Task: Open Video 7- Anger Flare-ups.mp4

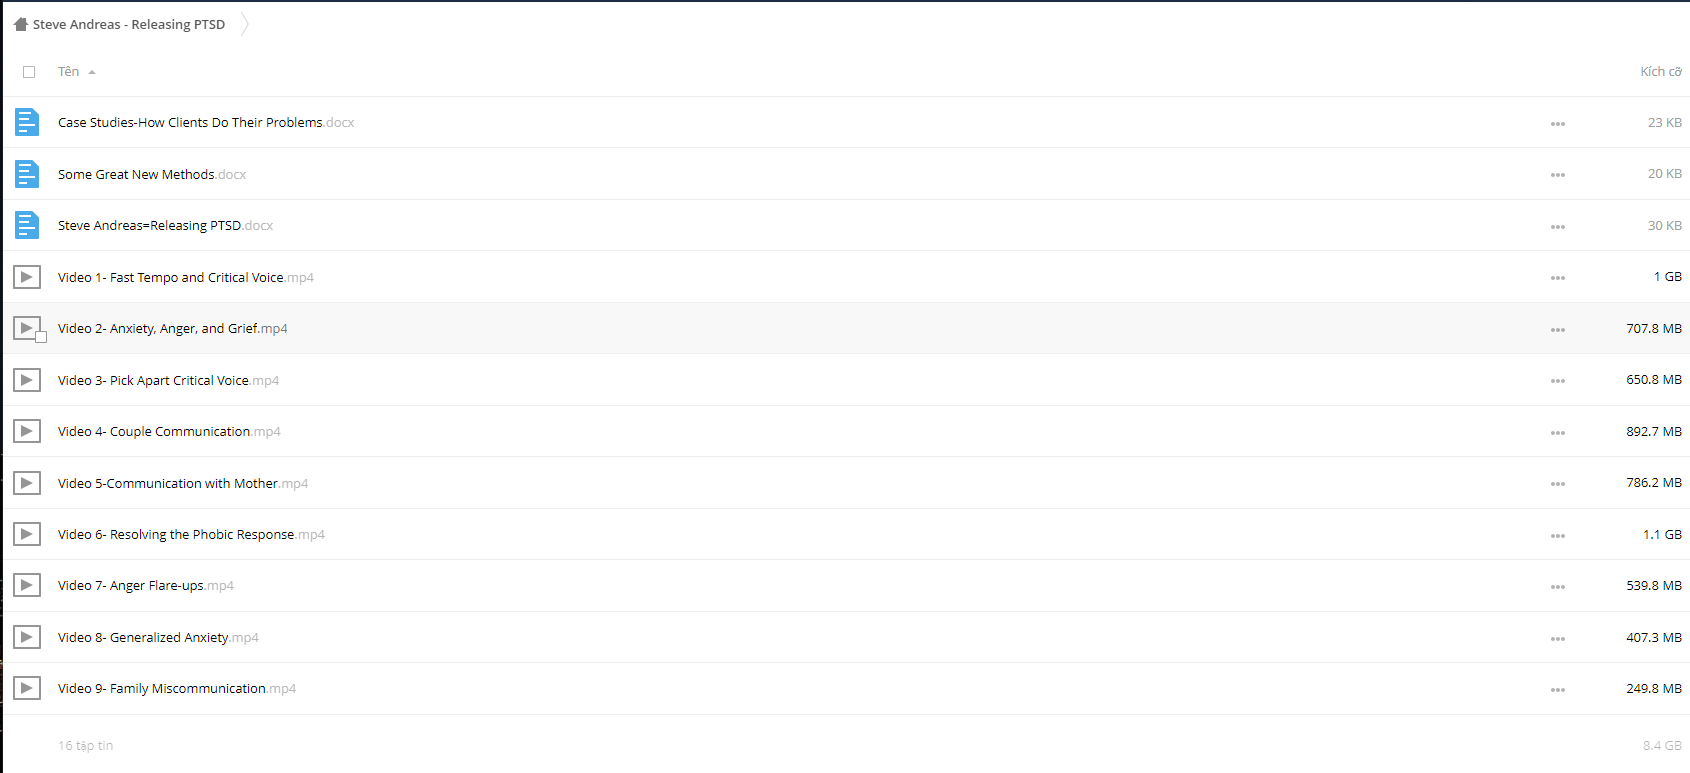Action: [146, 586]
